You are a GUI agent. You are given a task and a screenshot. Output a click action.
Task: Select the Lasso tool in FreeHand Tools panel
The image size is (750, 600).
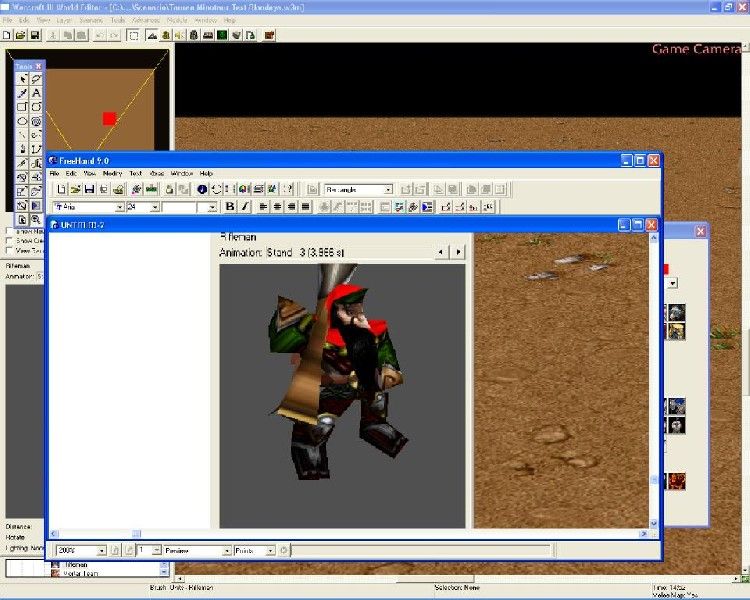36,79
